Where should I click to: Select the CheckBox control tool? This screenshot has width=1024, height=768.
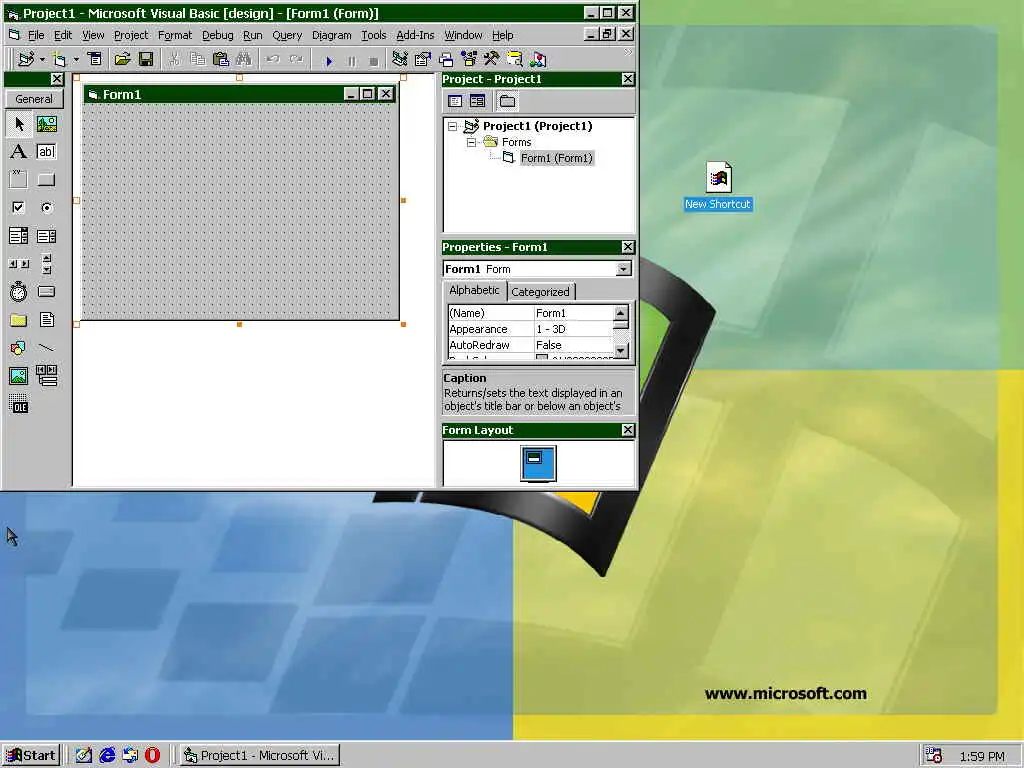click(x=19, y=208)
